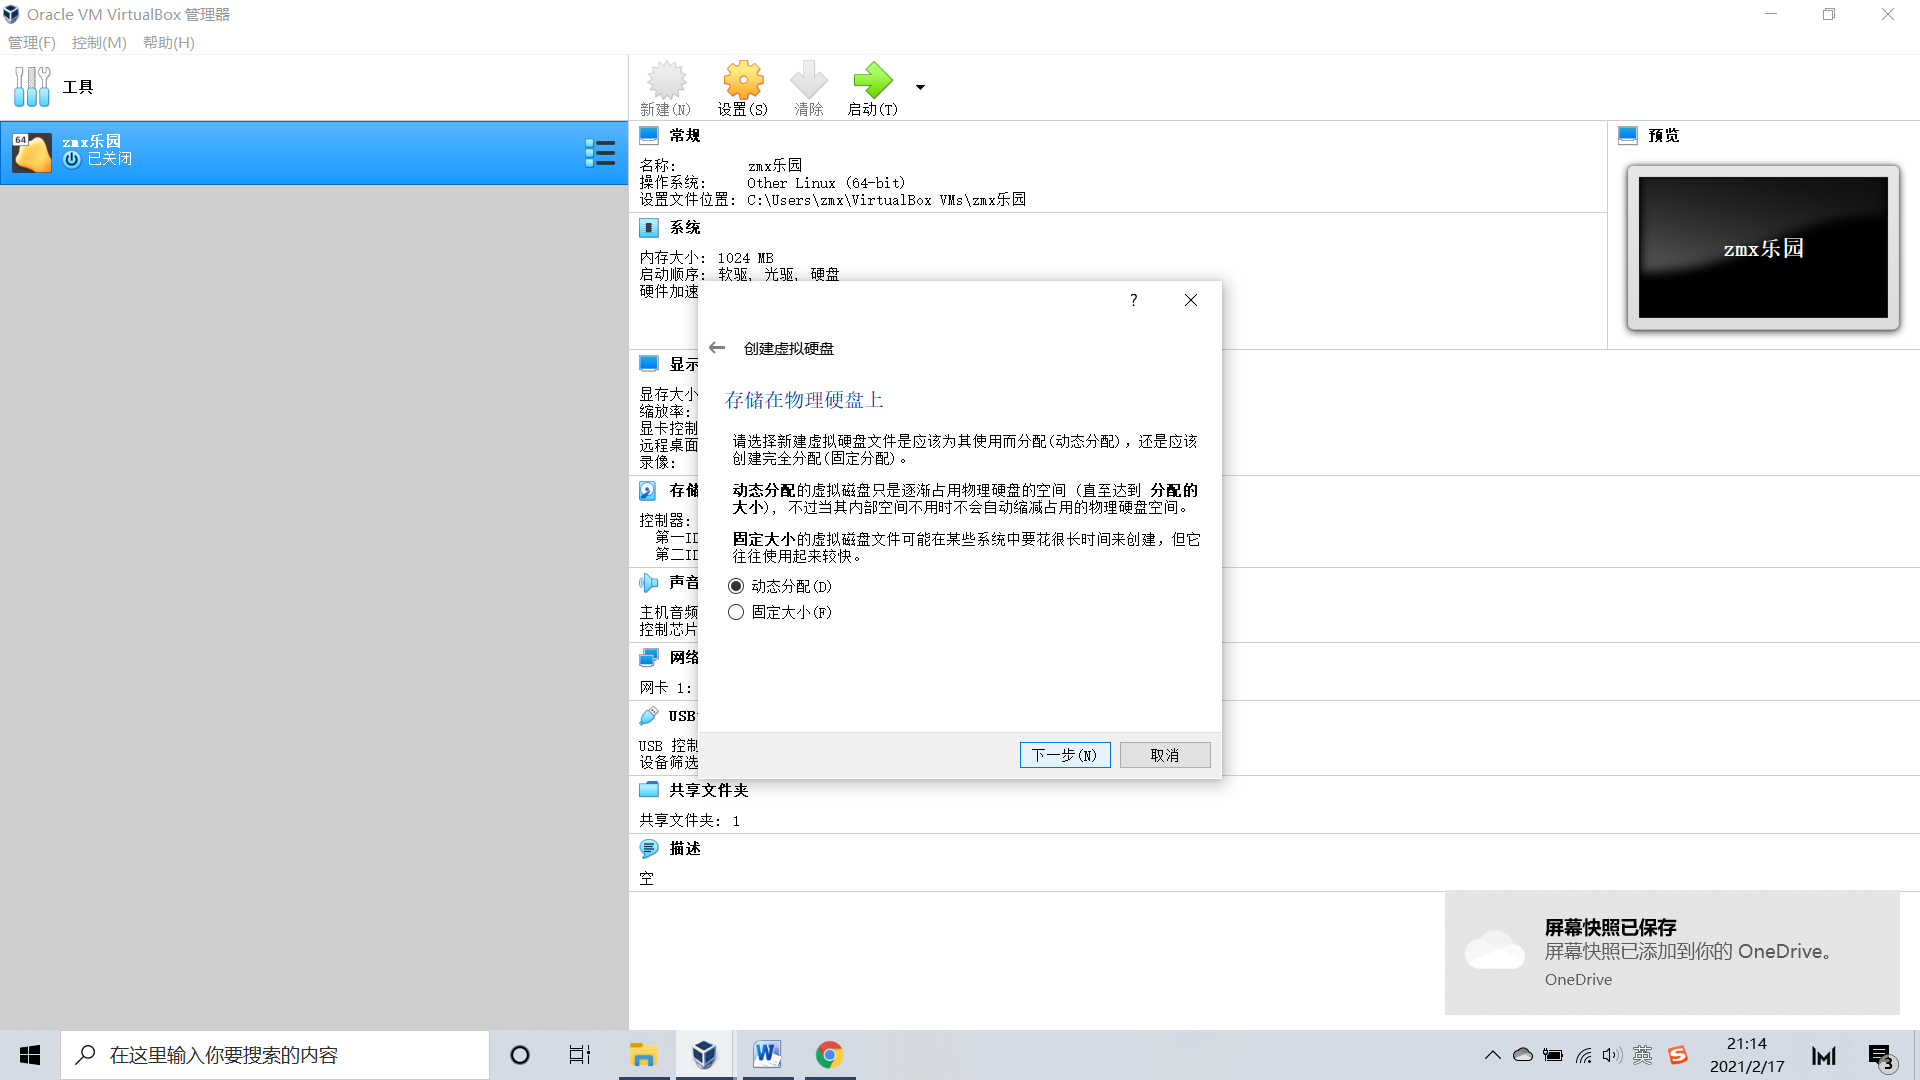Open the 管理(F) menu
Viewport: 1920px width, 1080px height.
[32, 42]
